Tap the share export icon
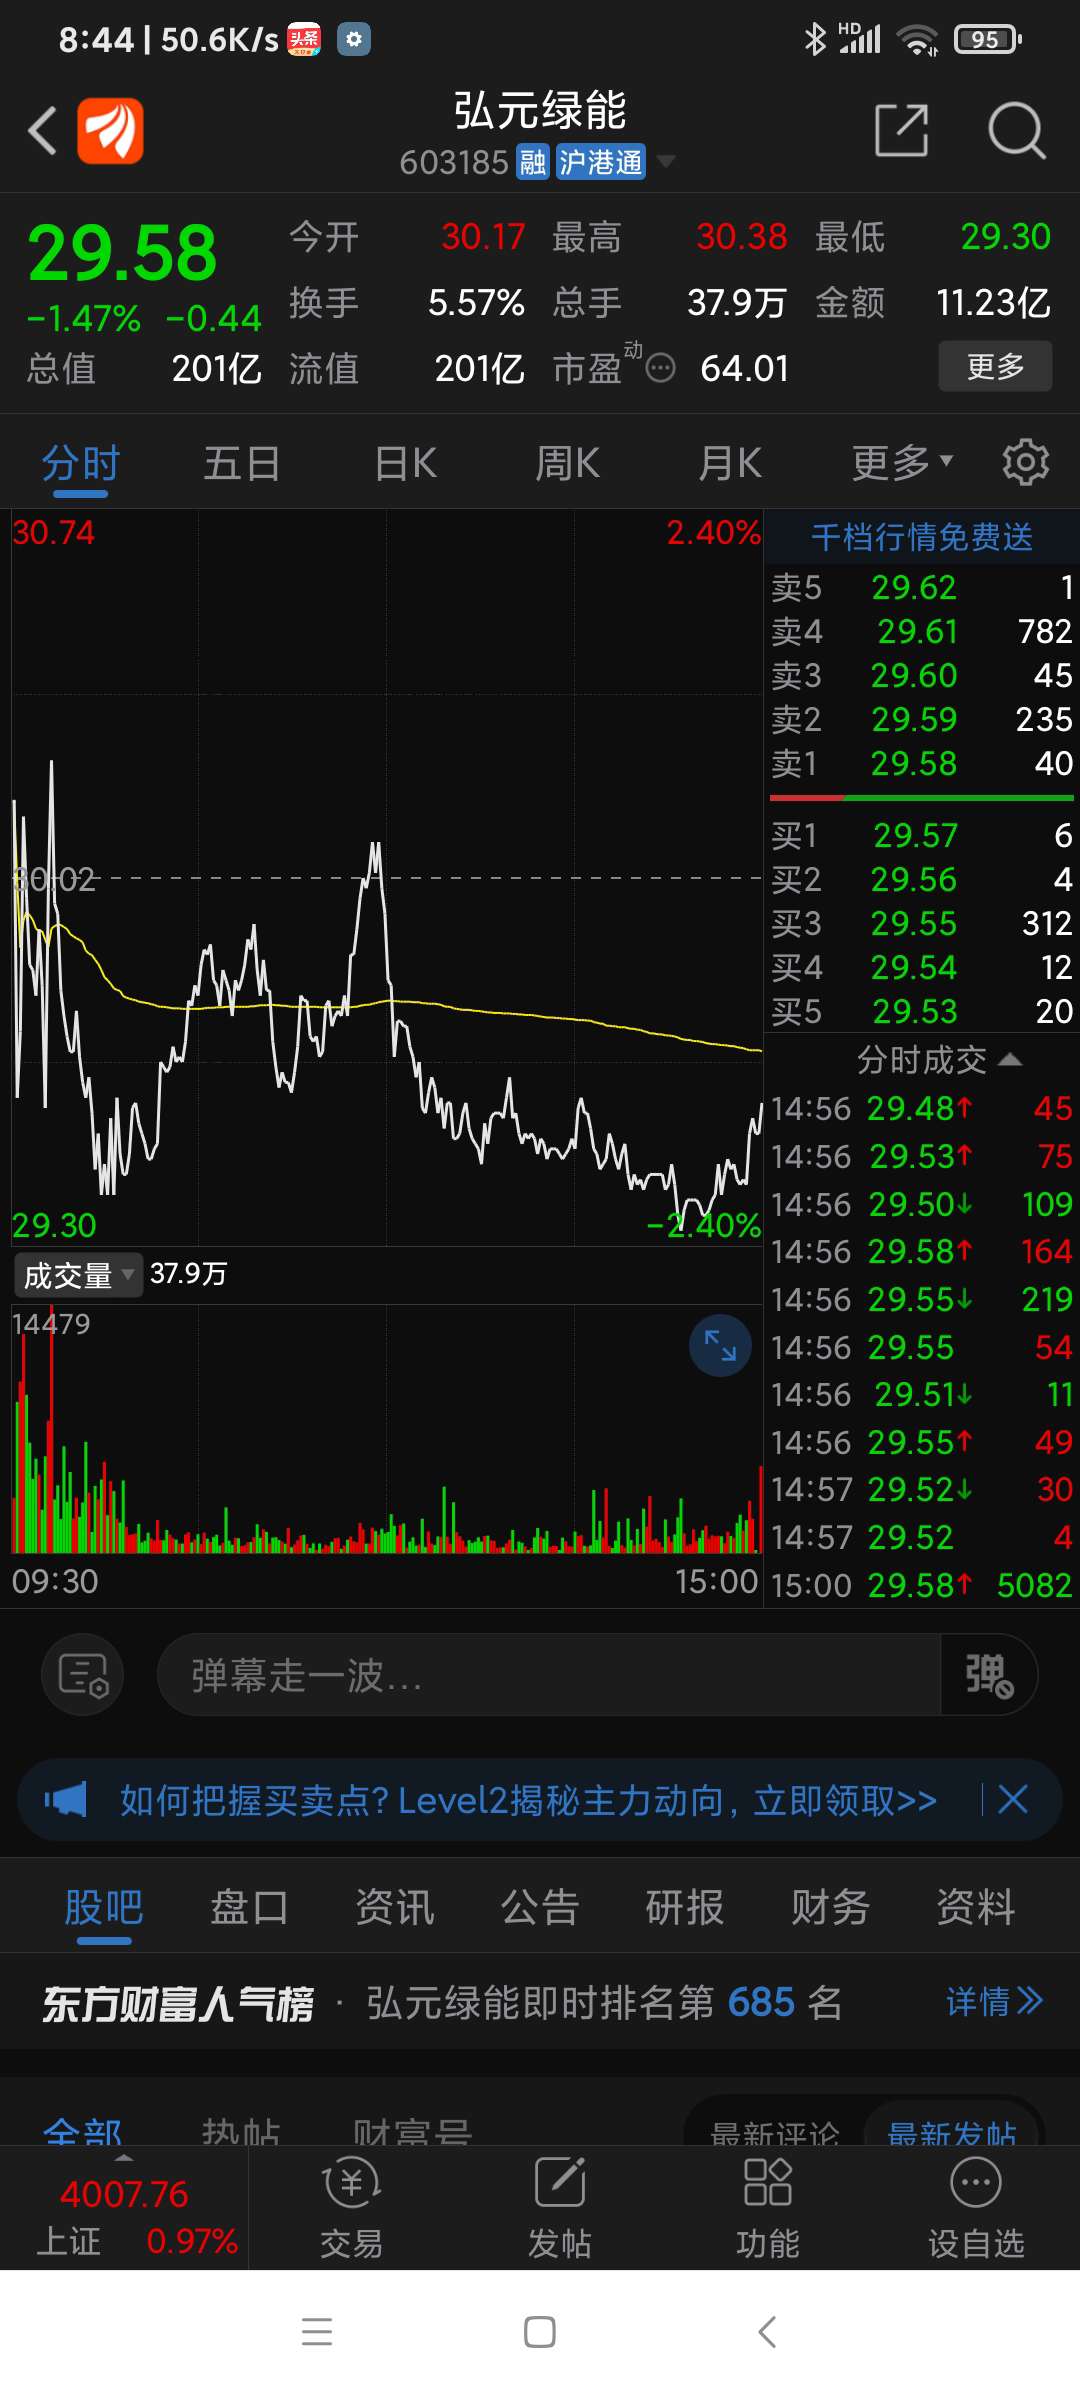This screenshot has height=2400, width=1080. tap(902, 130)
